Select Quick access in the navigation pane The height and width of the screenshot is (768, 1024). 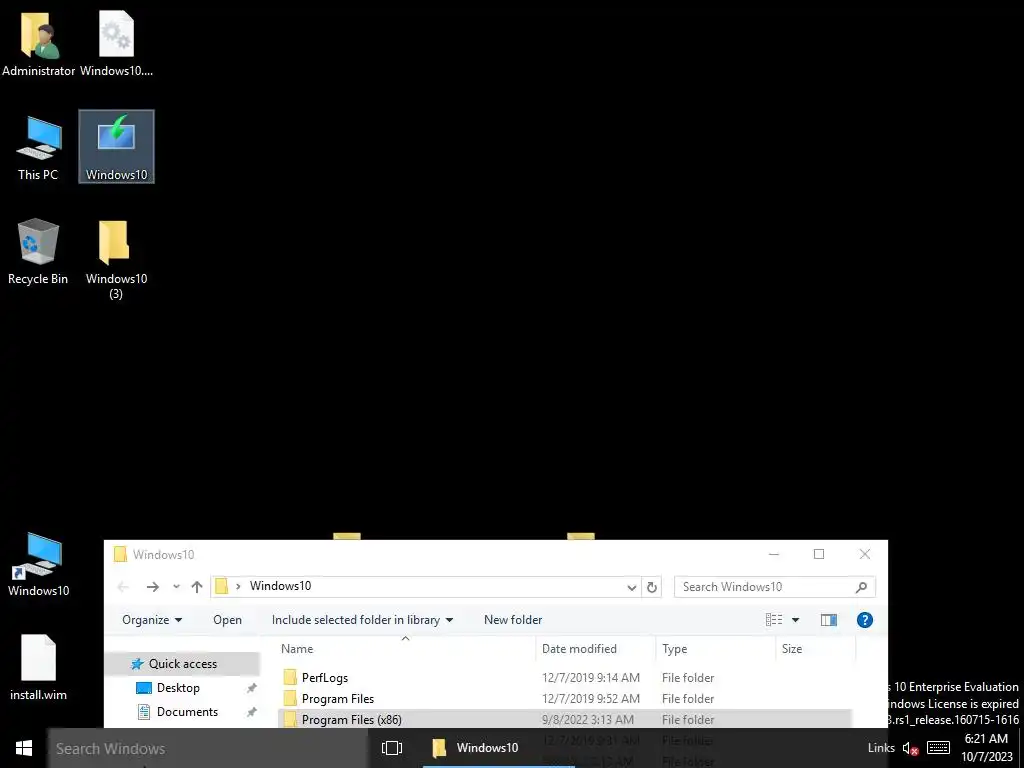pyautogui.click(x=182, y=664)
